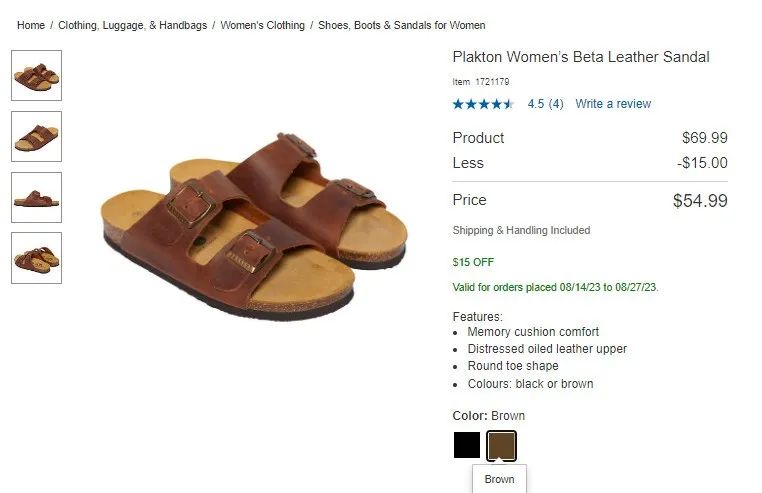Open Shoes, Boots & Sandals for Women breadcrumb
762x493 pixels.
click(x=401, y=25)
